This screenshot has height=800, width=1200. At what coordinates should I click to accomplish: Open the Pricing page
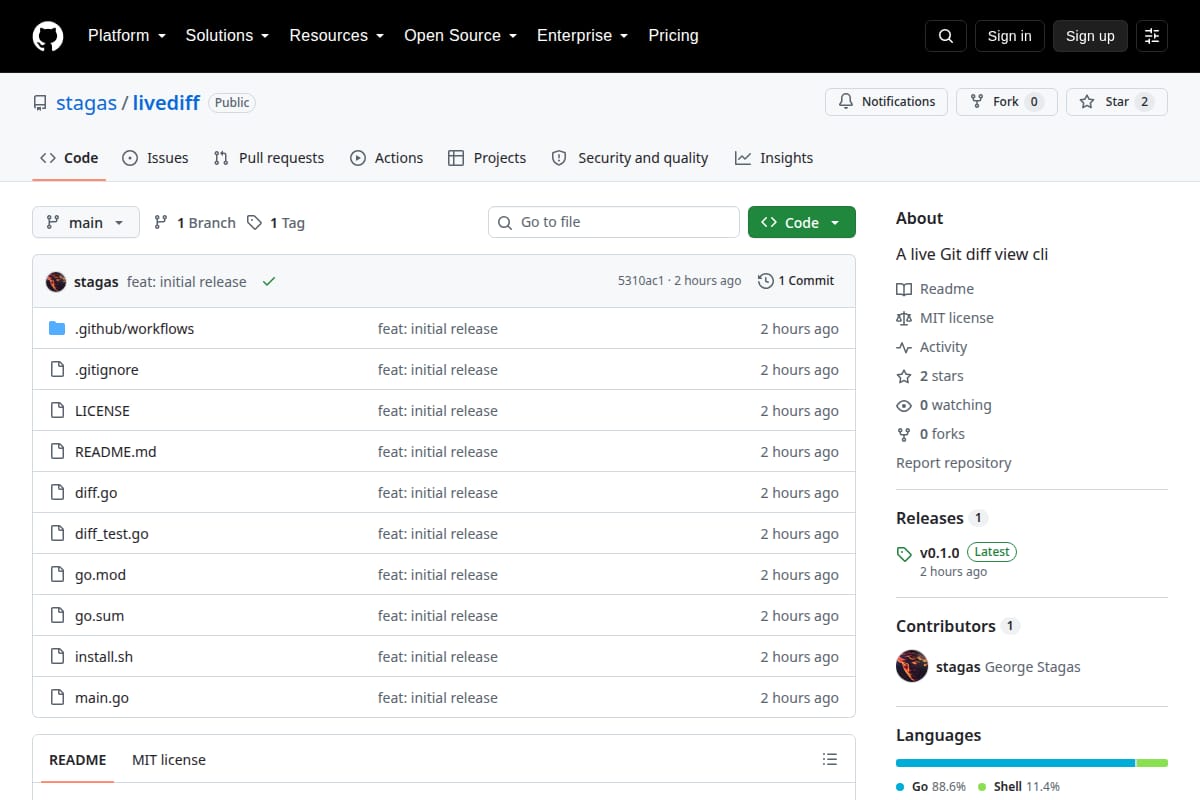click(x=673, y=36)
